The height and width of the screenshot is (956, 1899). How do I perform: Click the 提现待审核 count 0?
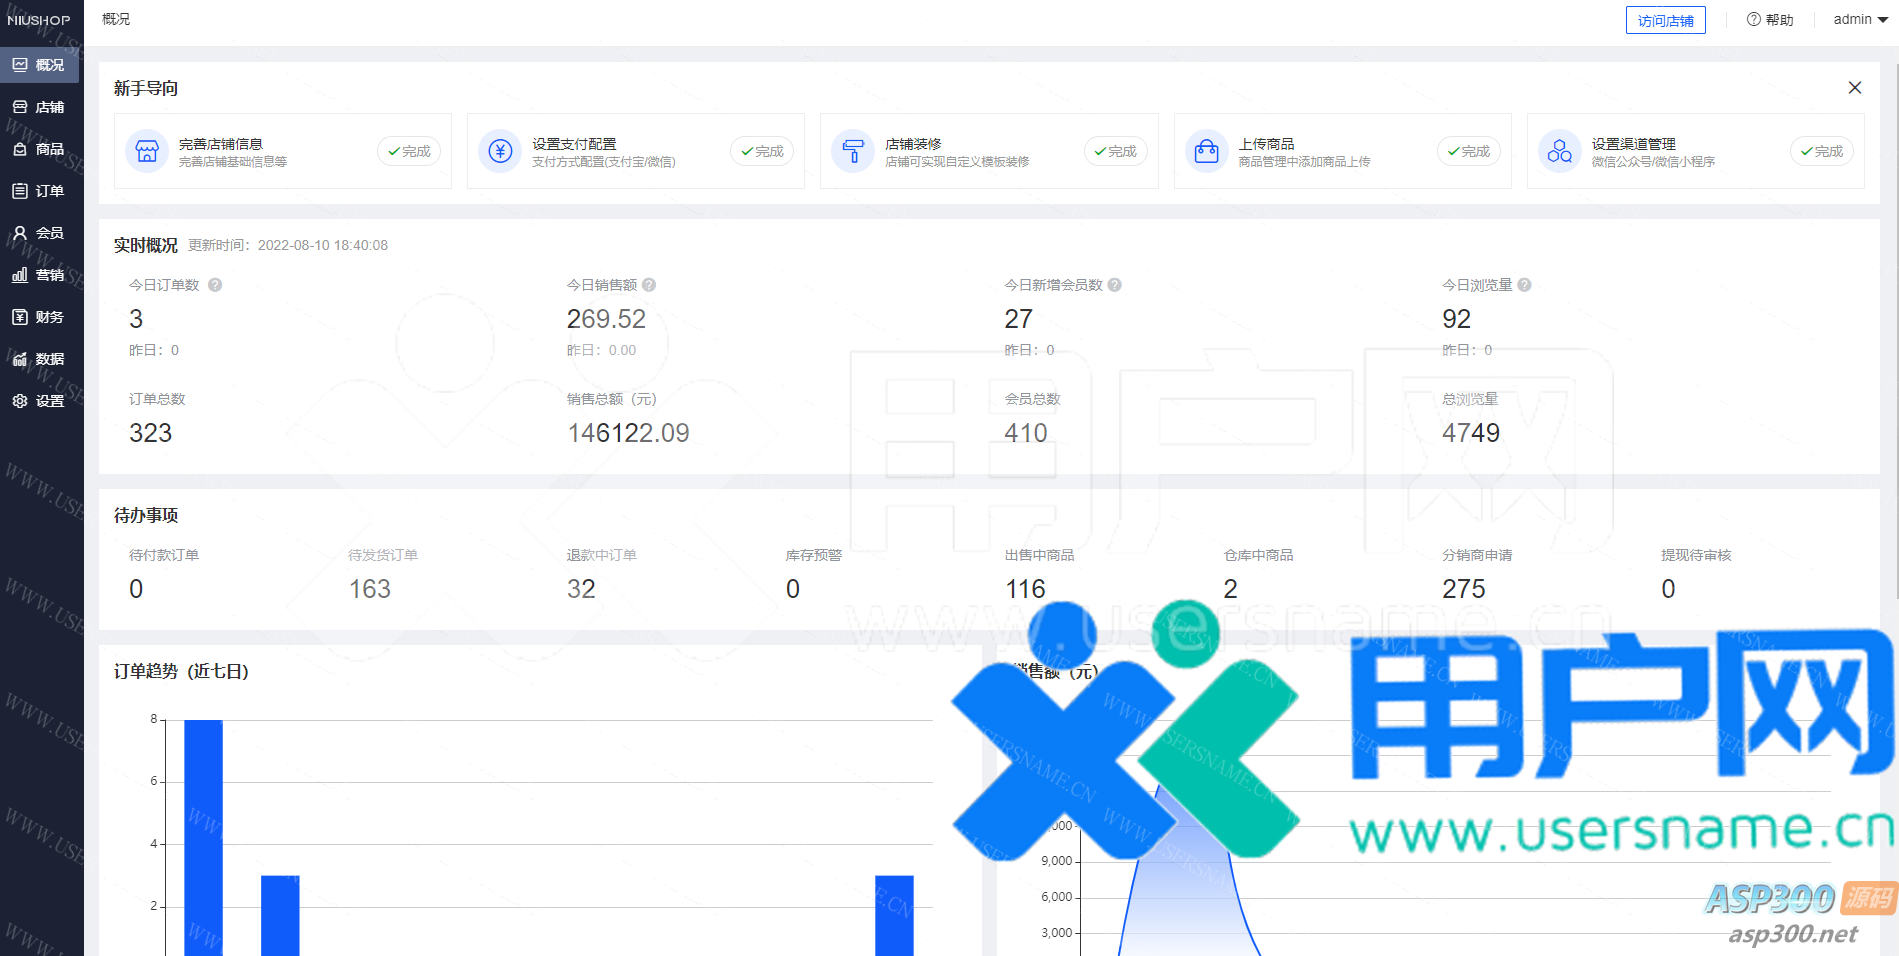pyautogui.click(x=1668, y=589)
